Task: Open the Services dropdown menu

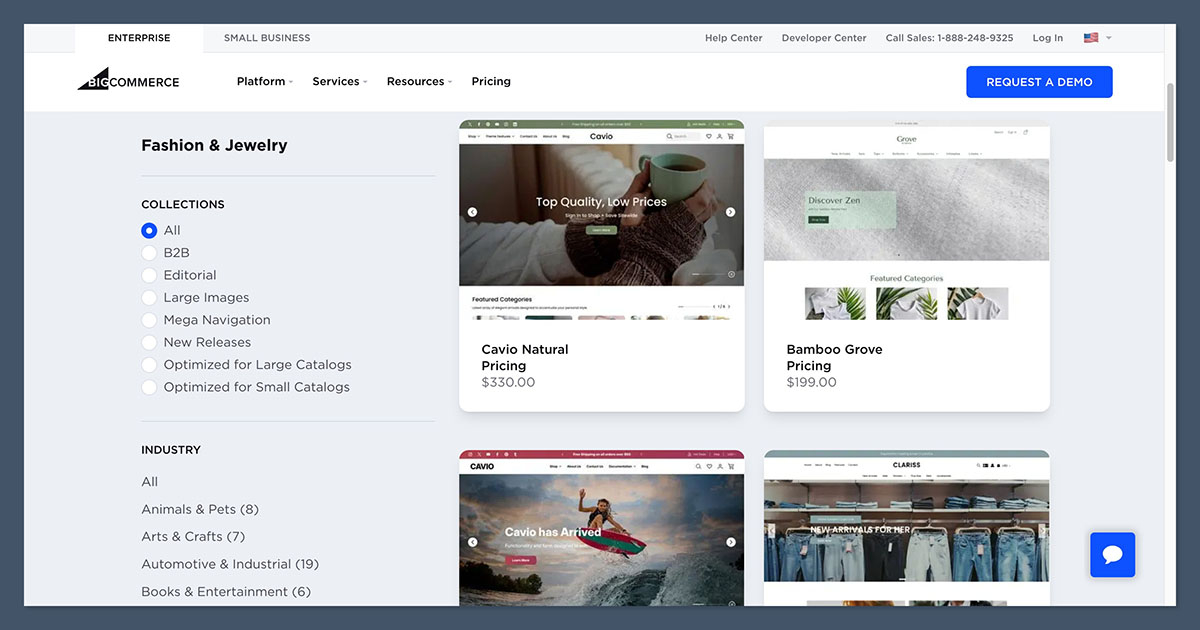Action: pyautogui.click(x=339, y=82)
